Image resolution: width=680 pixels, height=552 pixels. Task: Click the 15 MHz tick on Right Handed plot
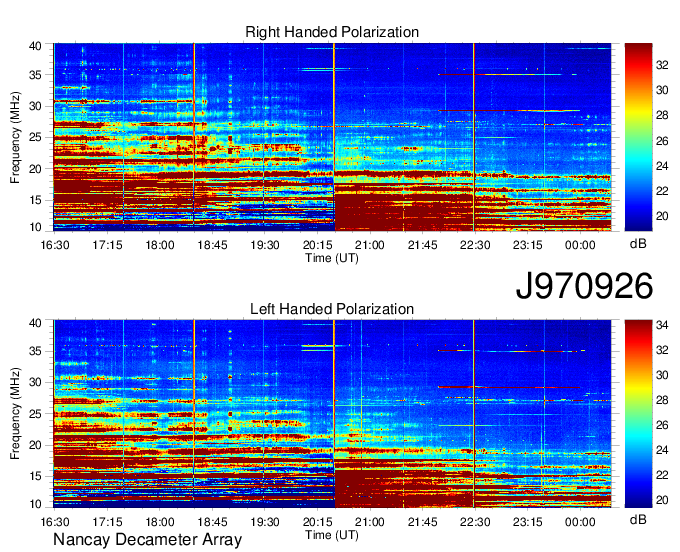36,200
